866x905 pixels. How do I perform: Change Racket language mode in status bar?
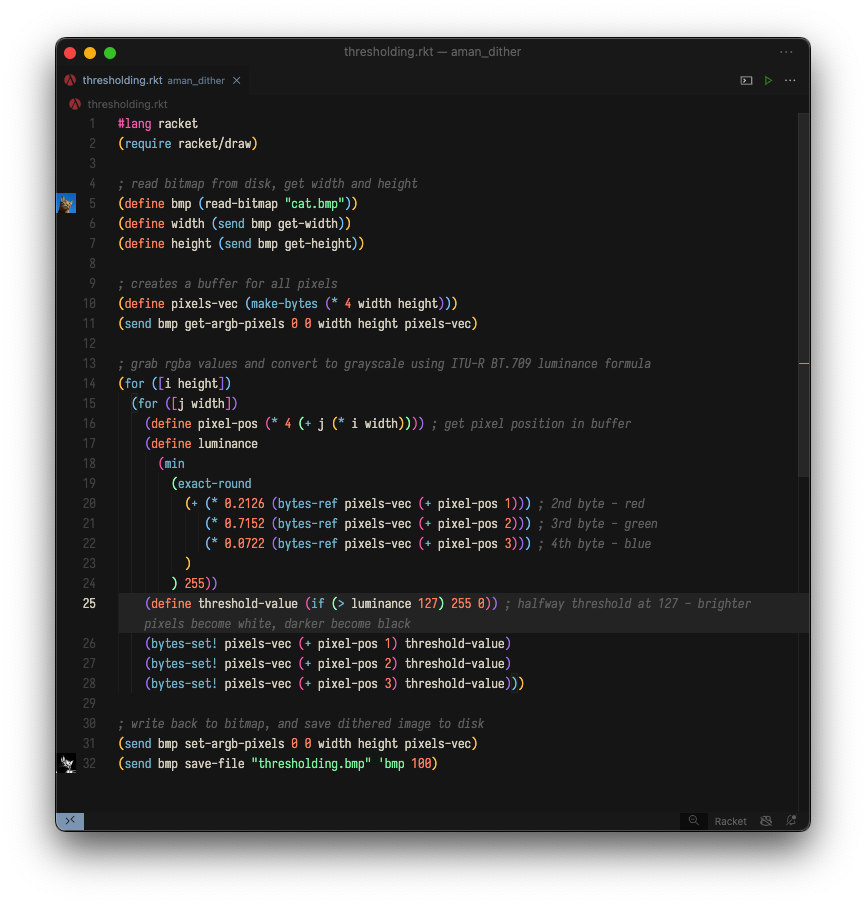(x=730, y=821)
